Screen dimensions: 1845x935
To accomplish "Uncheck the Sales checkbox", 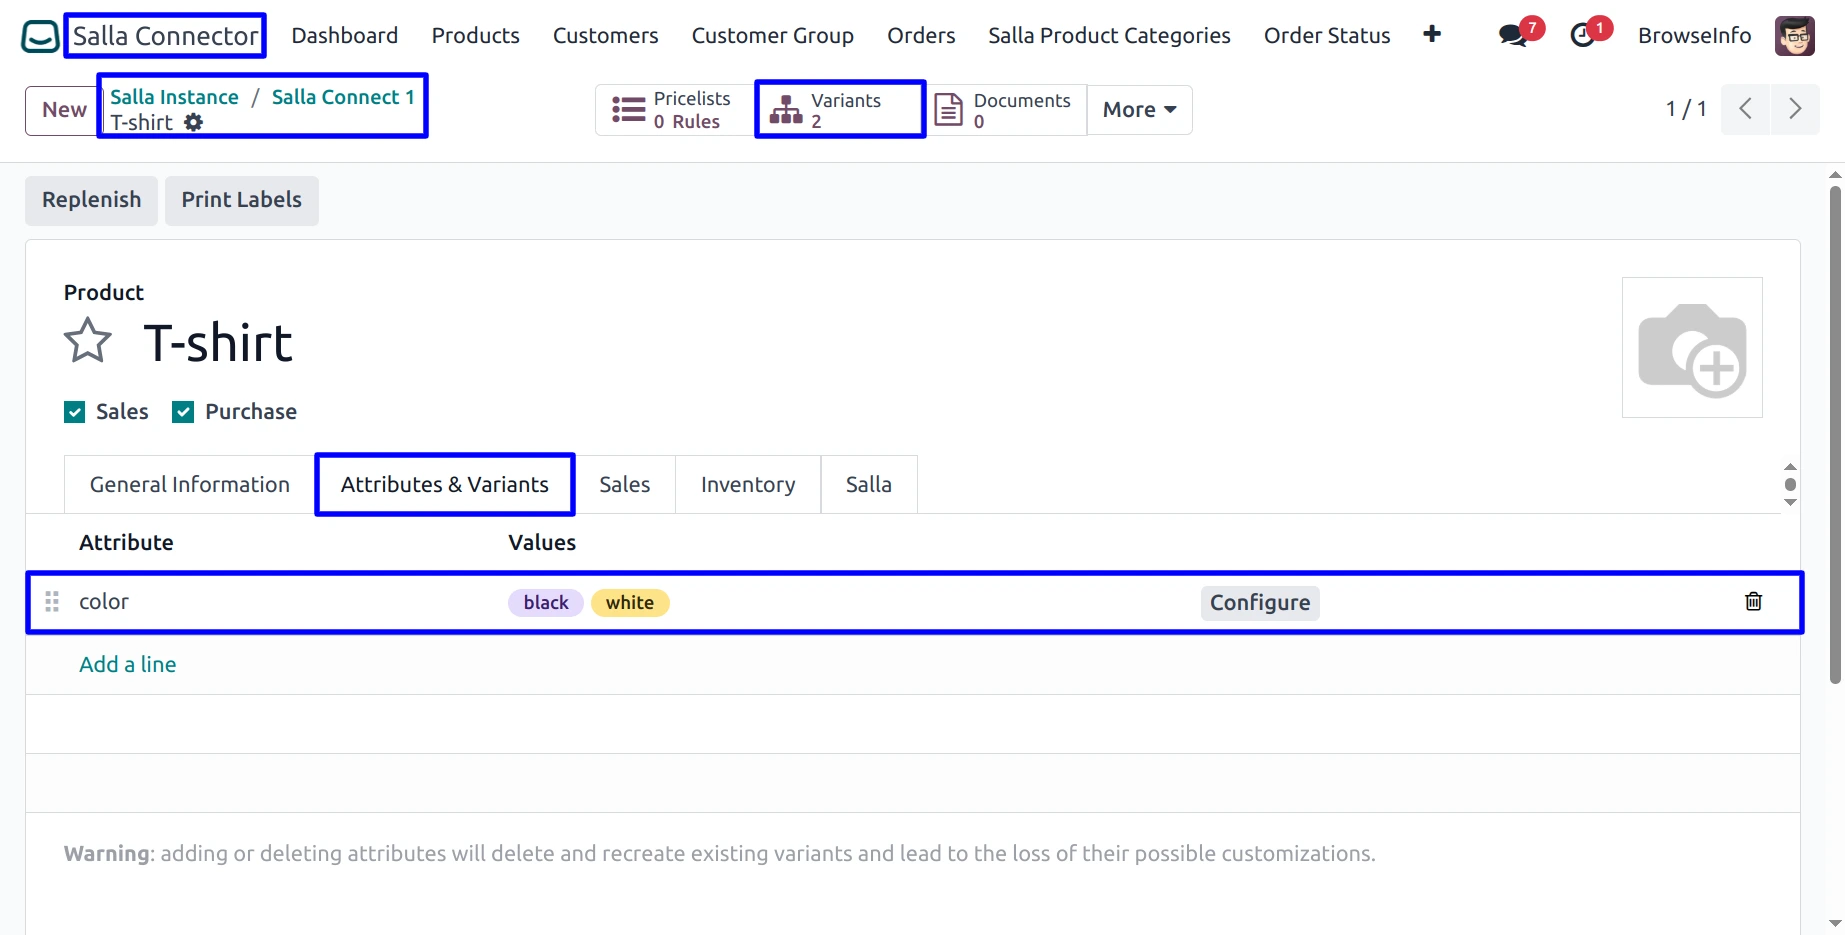I will tap(75, 412).
